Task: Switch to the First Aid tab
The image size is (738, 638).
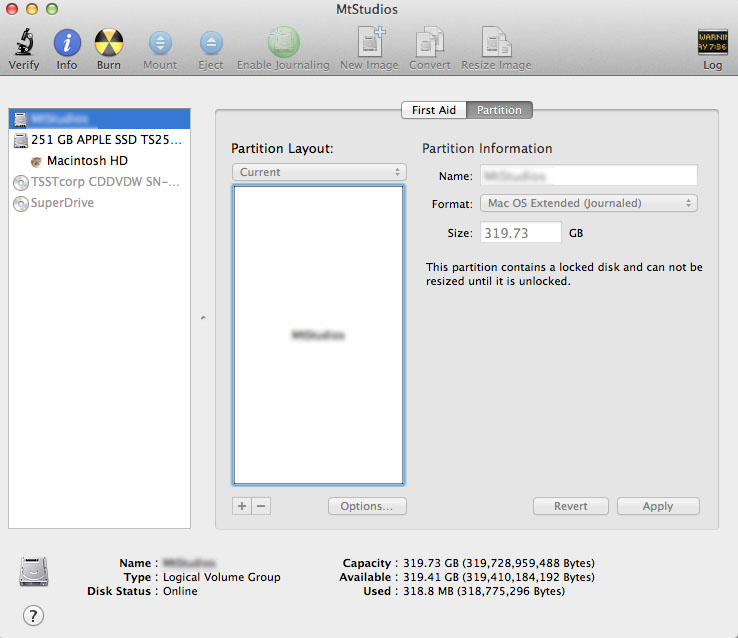Action: point(433,110)
